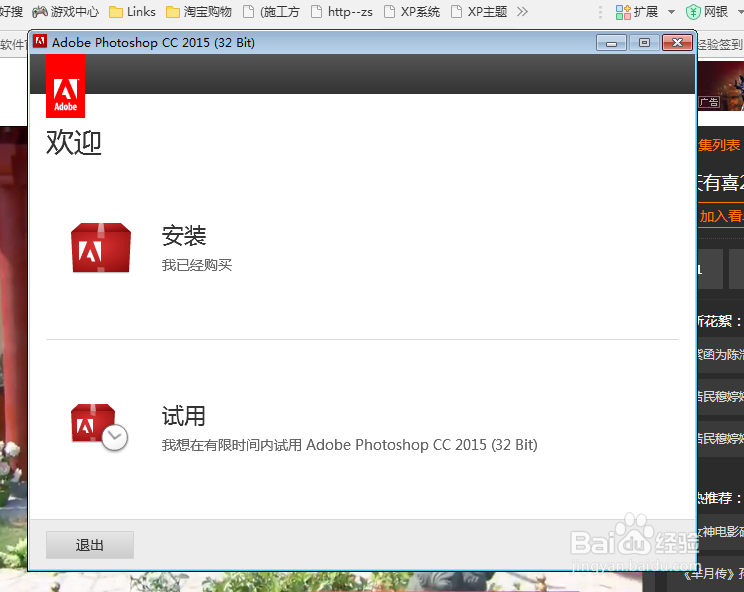The height and width of the screenshot is (592, 744).
Task: Click the Adobe logo in the installer header
Action: pos(65,86)
